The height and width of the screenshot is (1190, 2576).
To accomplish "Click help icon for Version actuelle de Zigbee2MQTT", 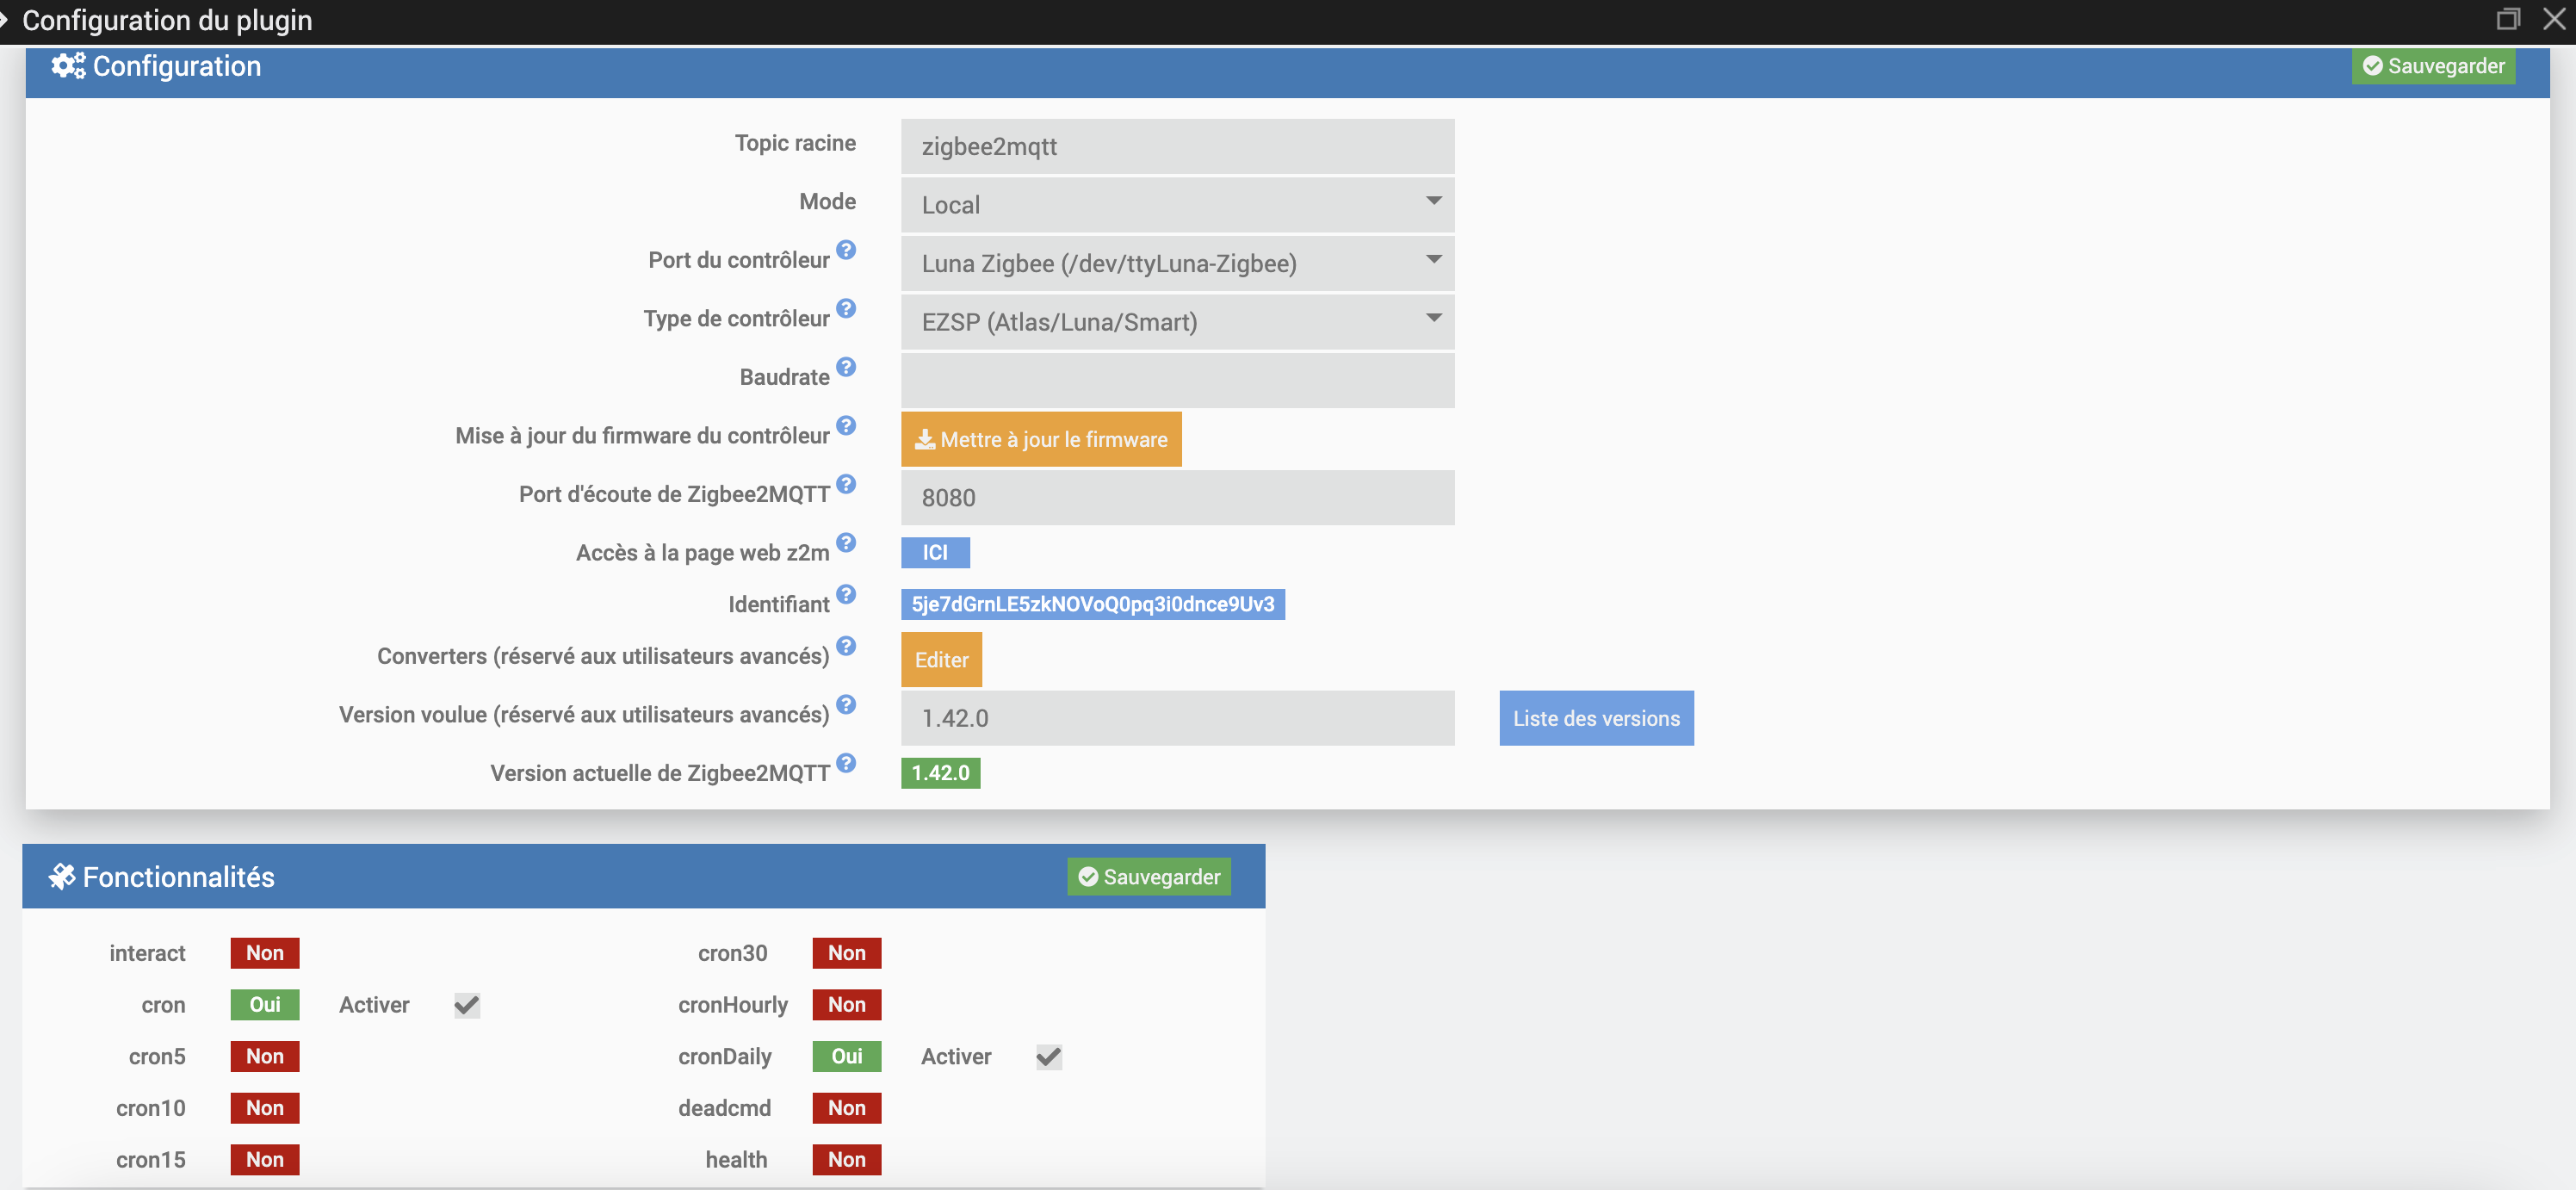I will [846, 763].
